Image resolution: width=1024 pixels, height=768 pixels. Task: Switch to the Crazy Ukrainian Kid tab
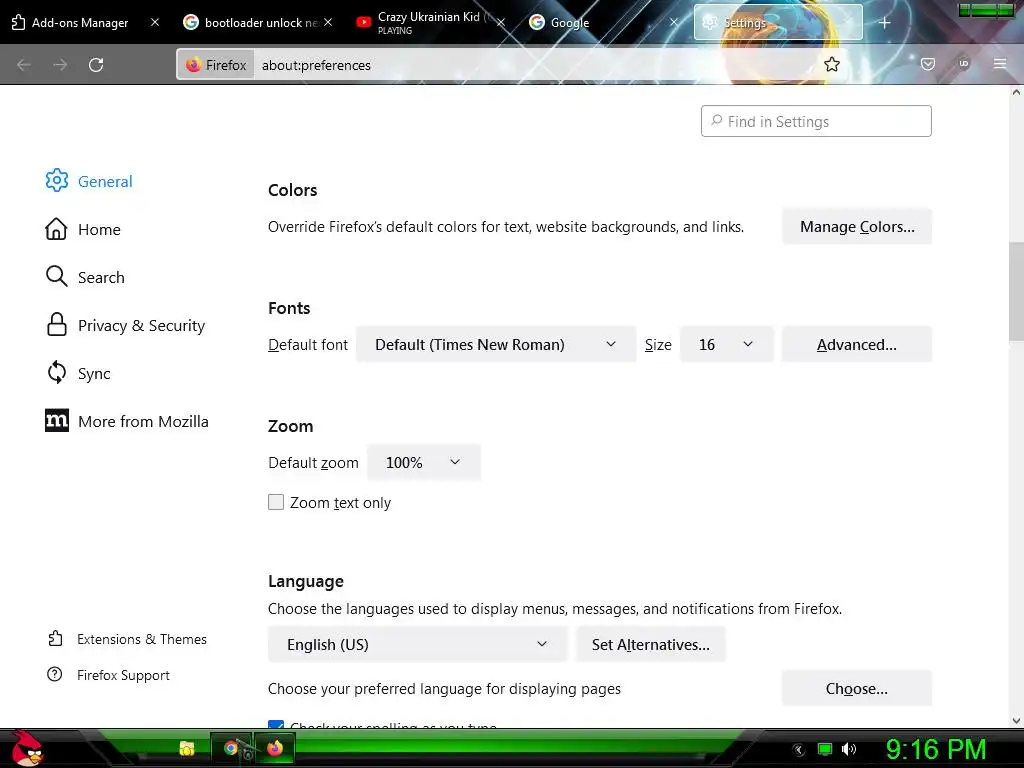[x=428, y=23]
